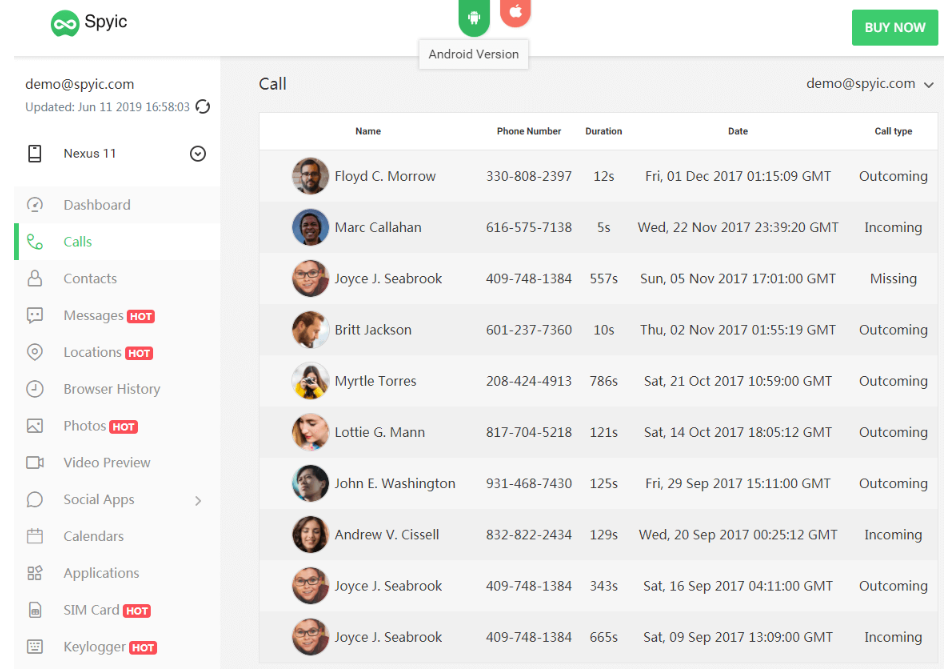Click the Spyic logo icon
948x669 pixels.
tap(65, 23)
